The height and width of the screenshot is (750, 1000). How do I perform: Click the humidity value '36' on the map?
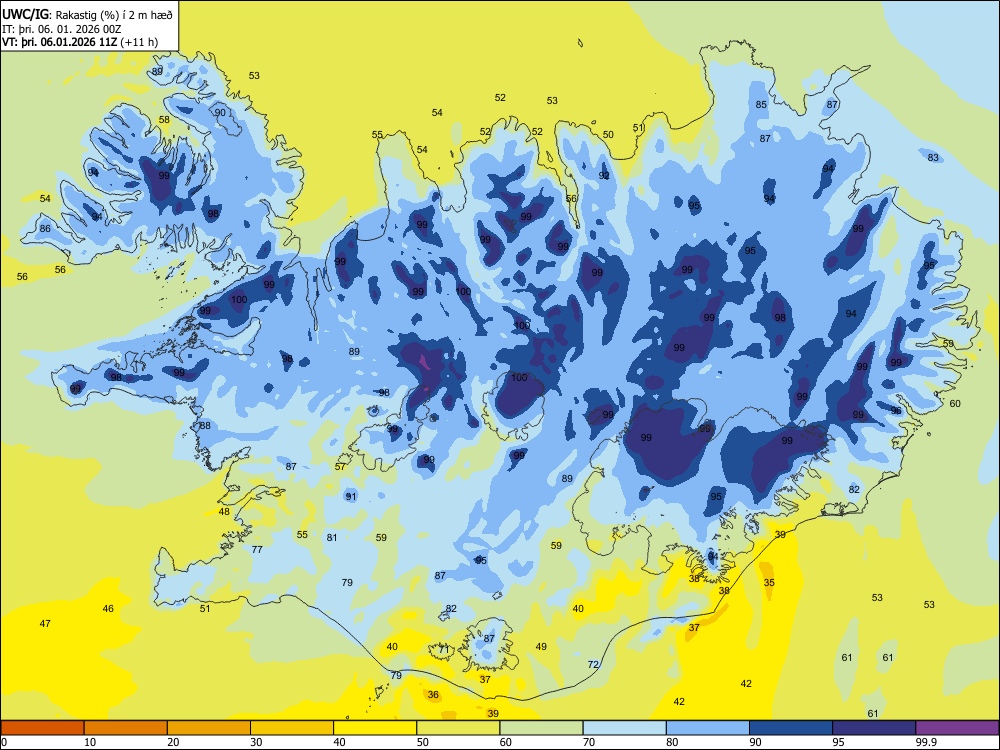[x=433, y=695]
